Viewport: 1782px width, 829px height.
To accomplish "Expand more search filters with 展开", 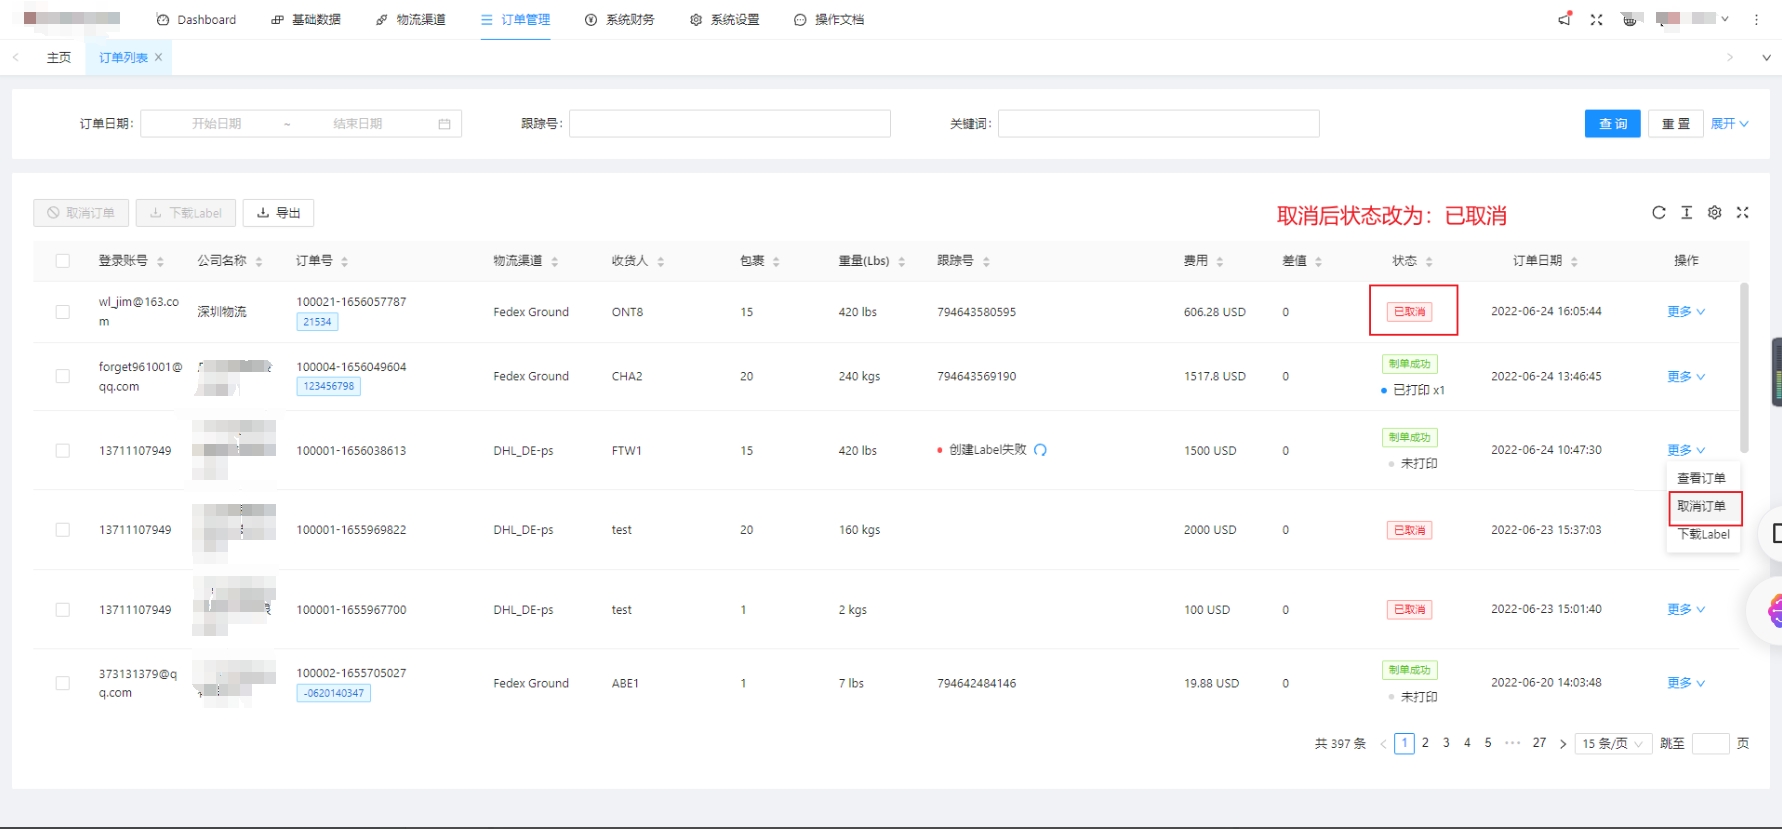I will point(1729,124).
